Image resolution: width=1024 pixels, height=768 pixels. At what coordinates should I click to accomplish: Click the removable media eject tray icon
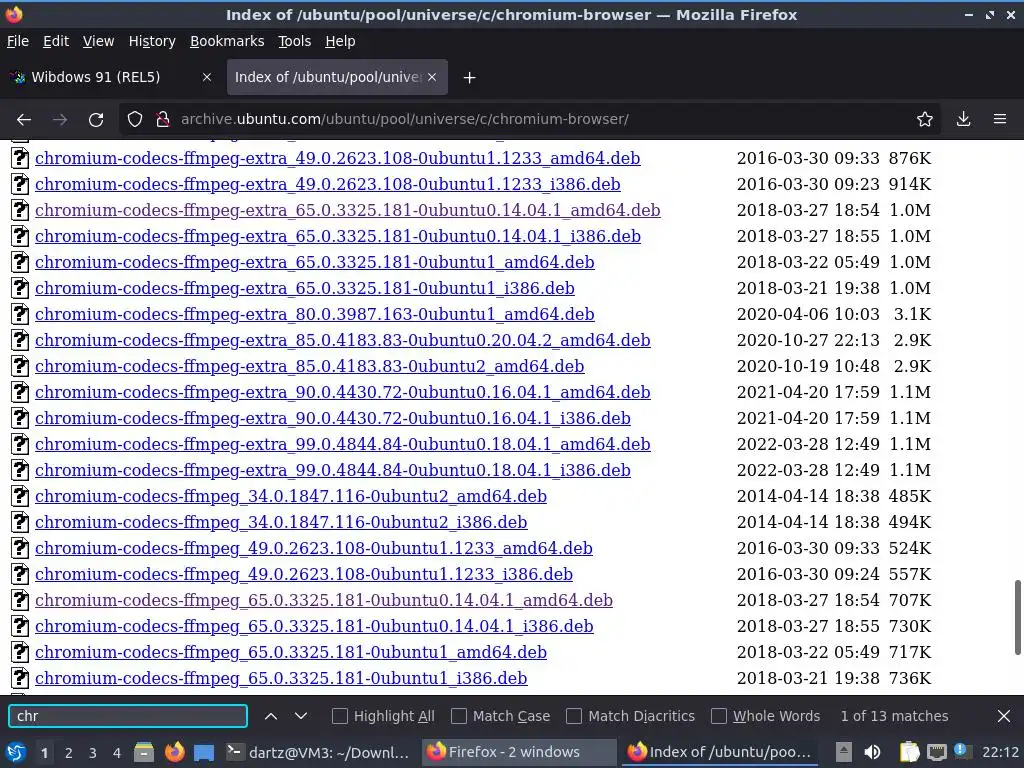(x=843, y=752)
